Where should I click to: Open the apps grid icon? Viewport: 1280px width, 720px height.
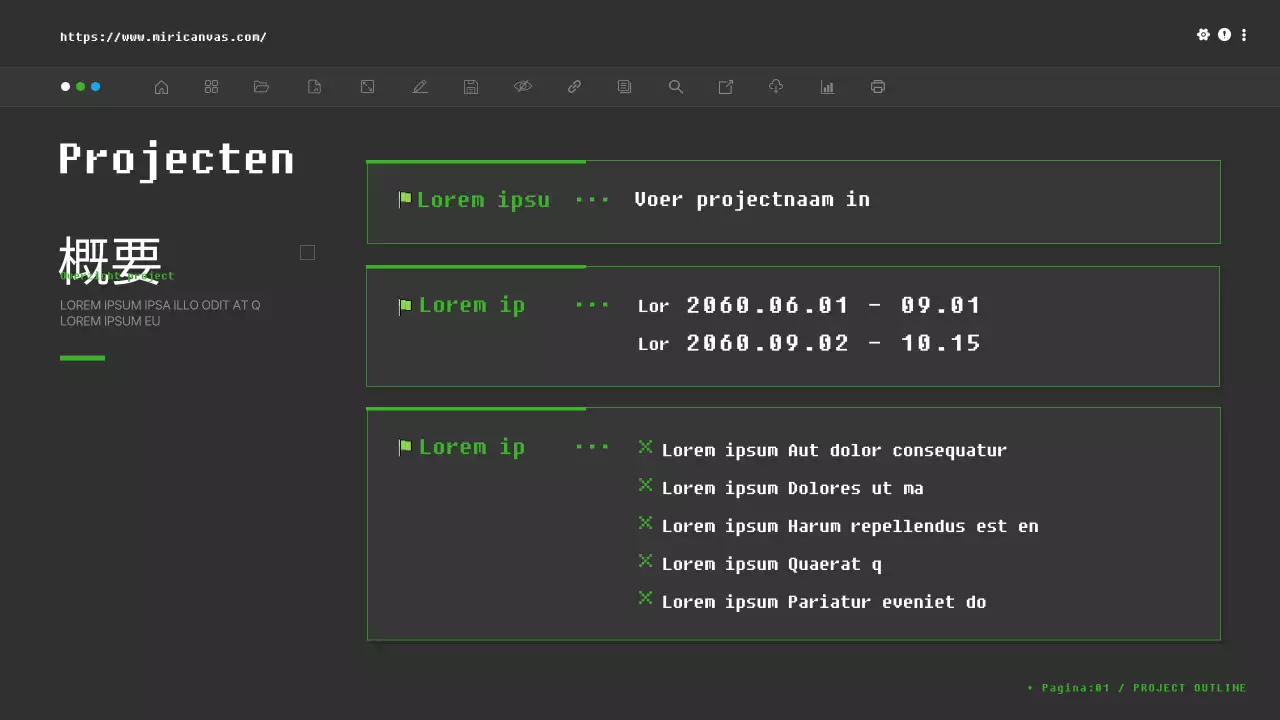tap(211, 87)
